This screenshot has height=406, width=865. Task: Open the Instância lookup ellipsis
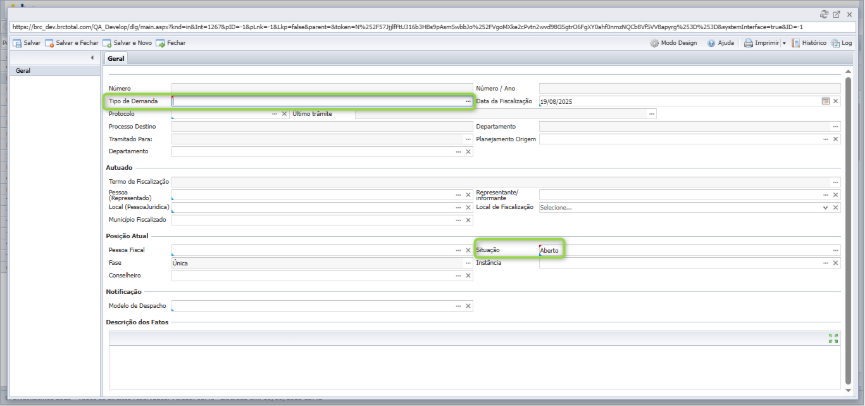[826, 263]
